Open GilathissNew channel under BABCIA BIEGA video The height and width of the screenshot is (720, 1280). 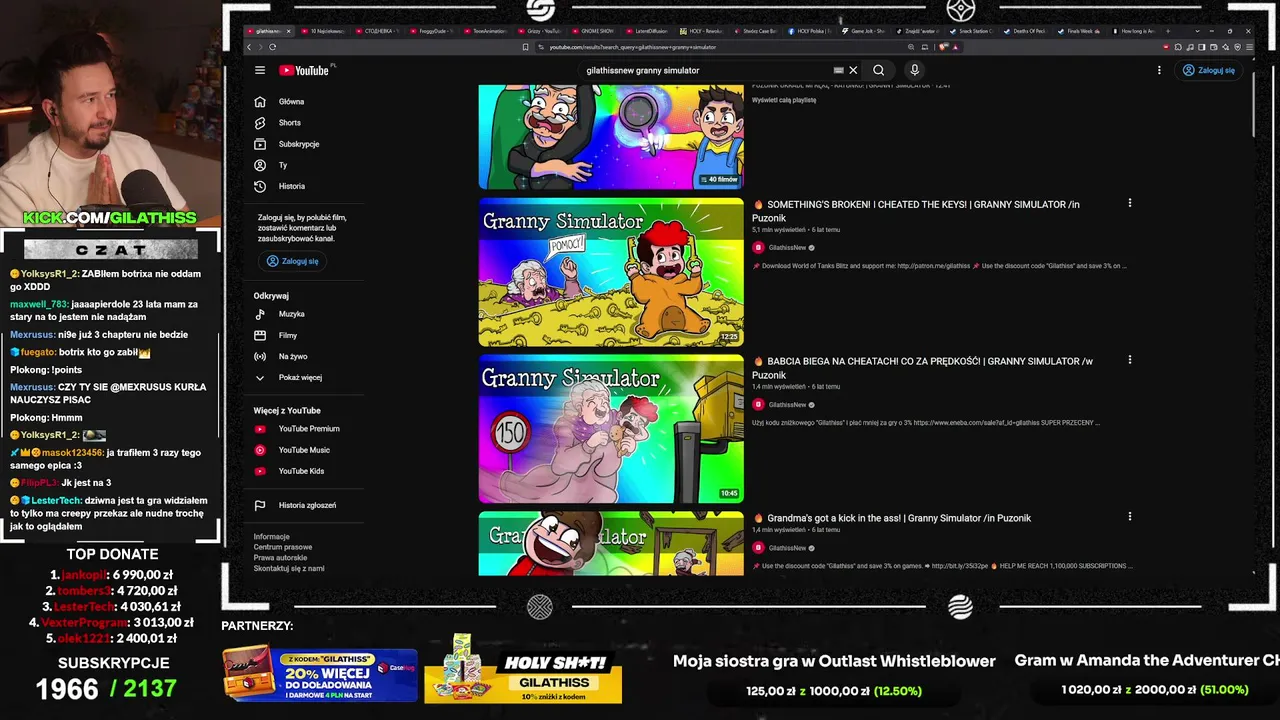point(786,405)
